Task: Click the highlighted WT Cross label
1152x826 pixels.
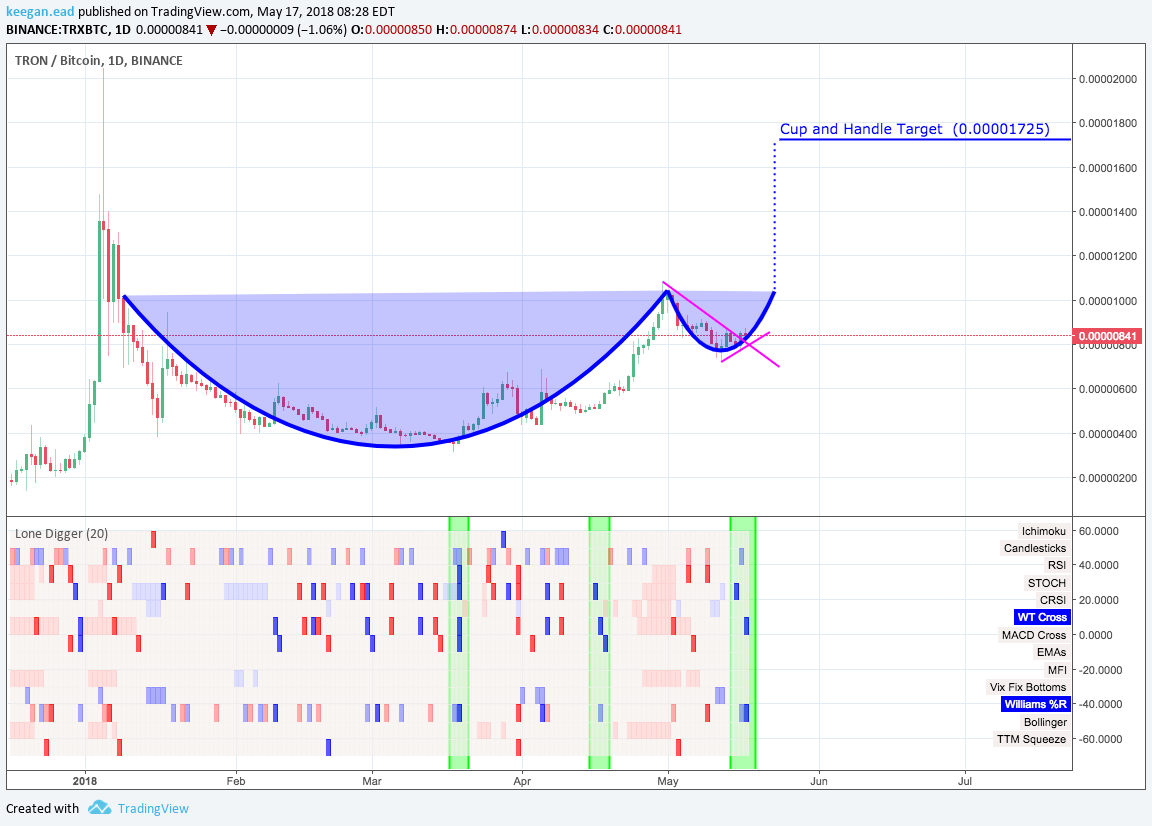Action: click(x=1042, y=617)
